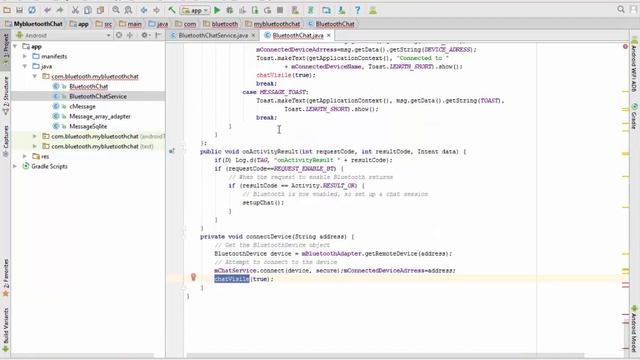Collapse the app module node
The height and width of the screenshot is (360, 640).
pyautogui.click(x=15, y=47)
